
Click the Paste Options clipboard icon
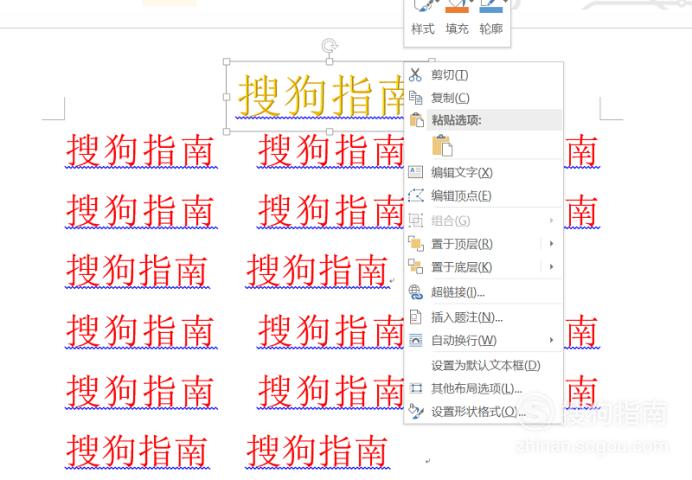(416, 120)
